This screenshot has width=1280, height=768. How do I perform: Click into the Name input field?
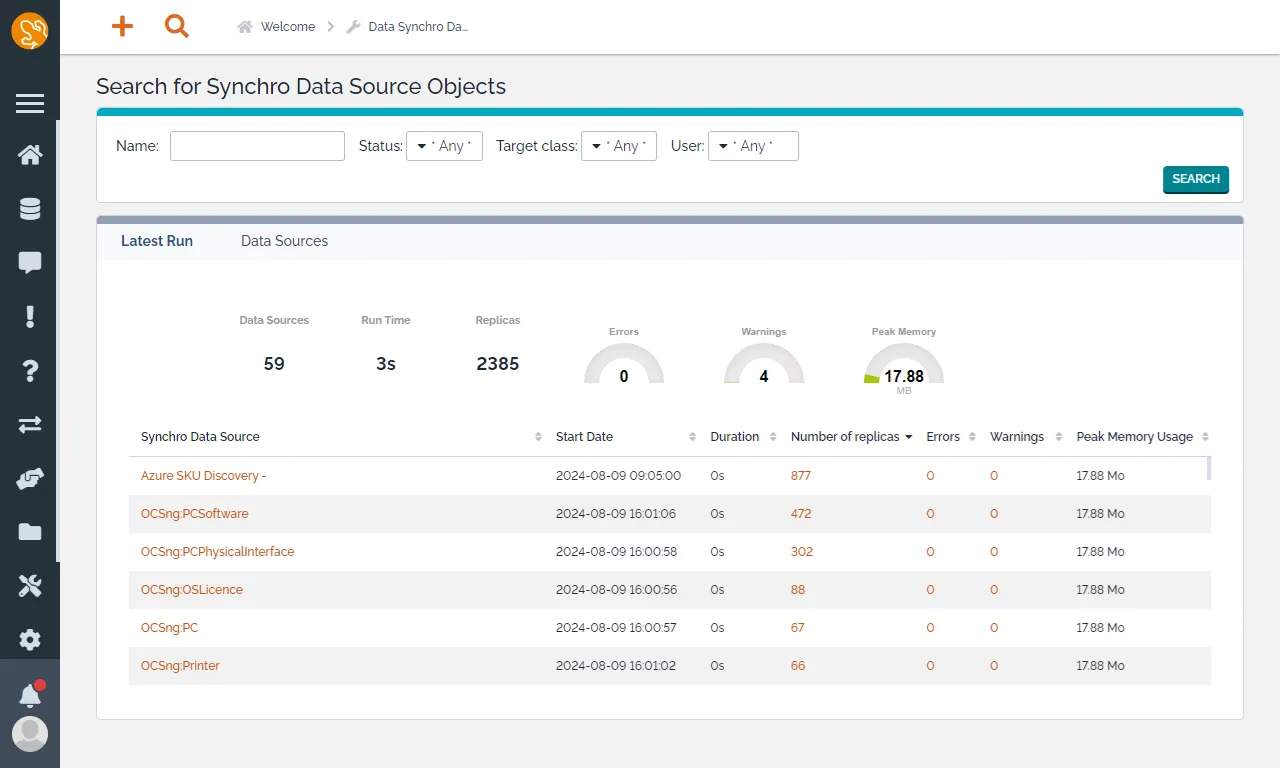click(257, 146)
